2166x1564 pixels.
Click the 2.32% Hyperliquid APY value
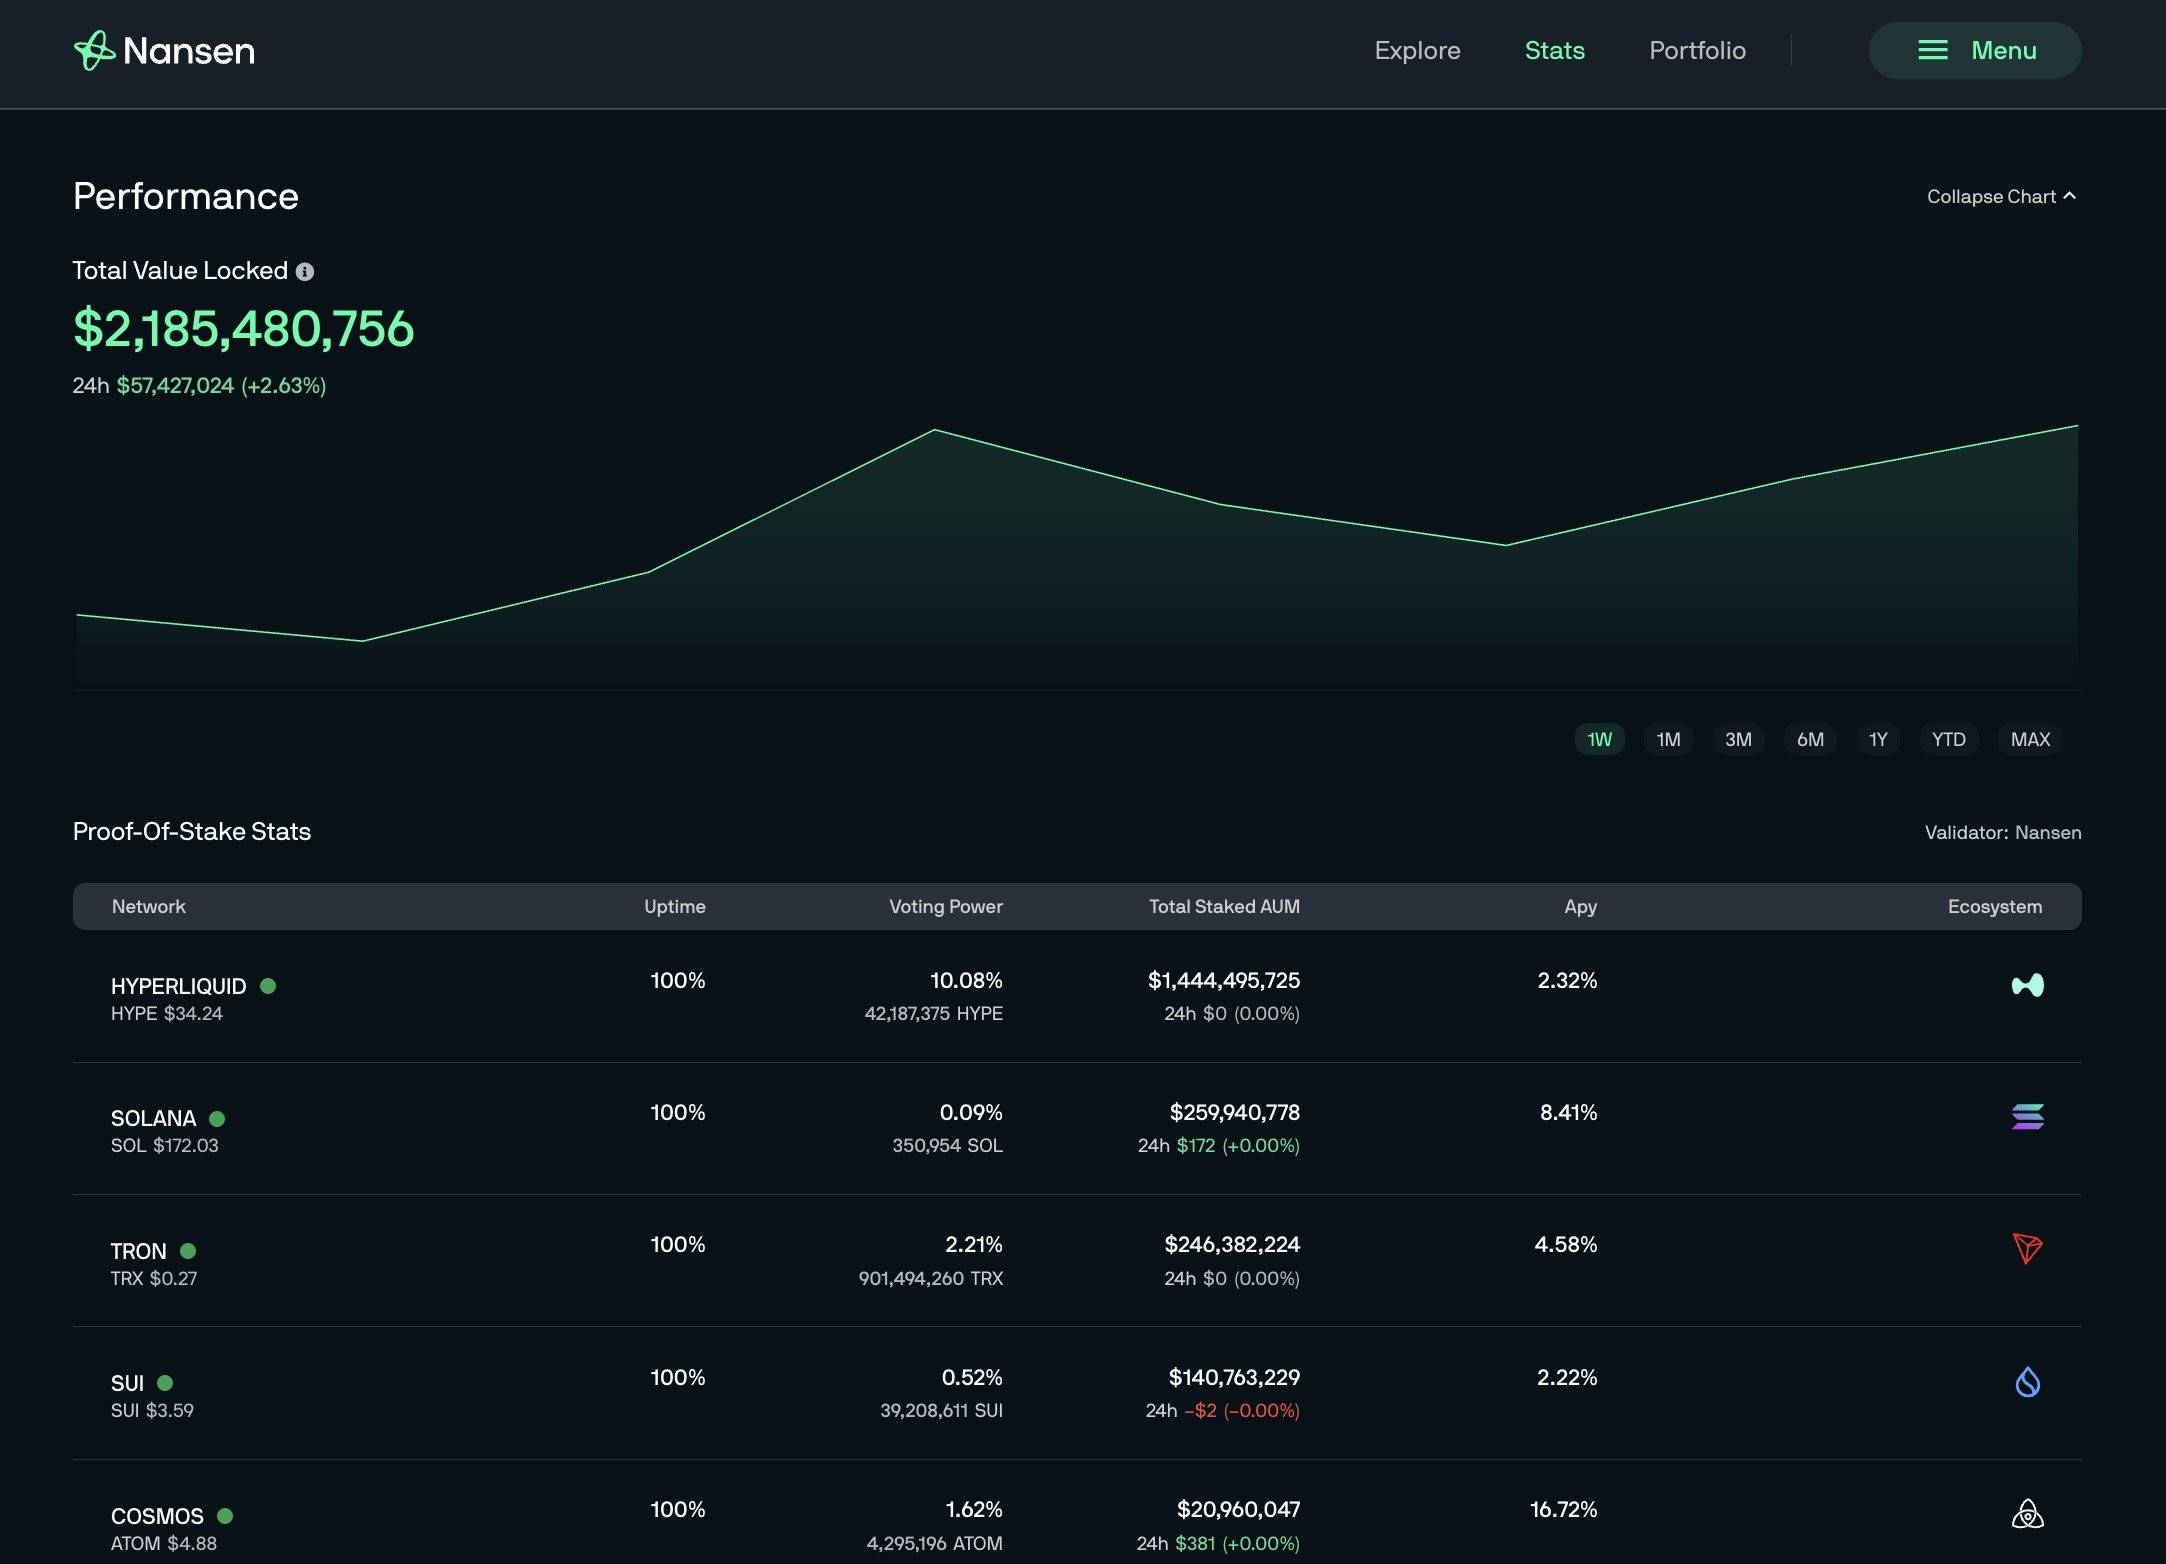[1567, 980]
